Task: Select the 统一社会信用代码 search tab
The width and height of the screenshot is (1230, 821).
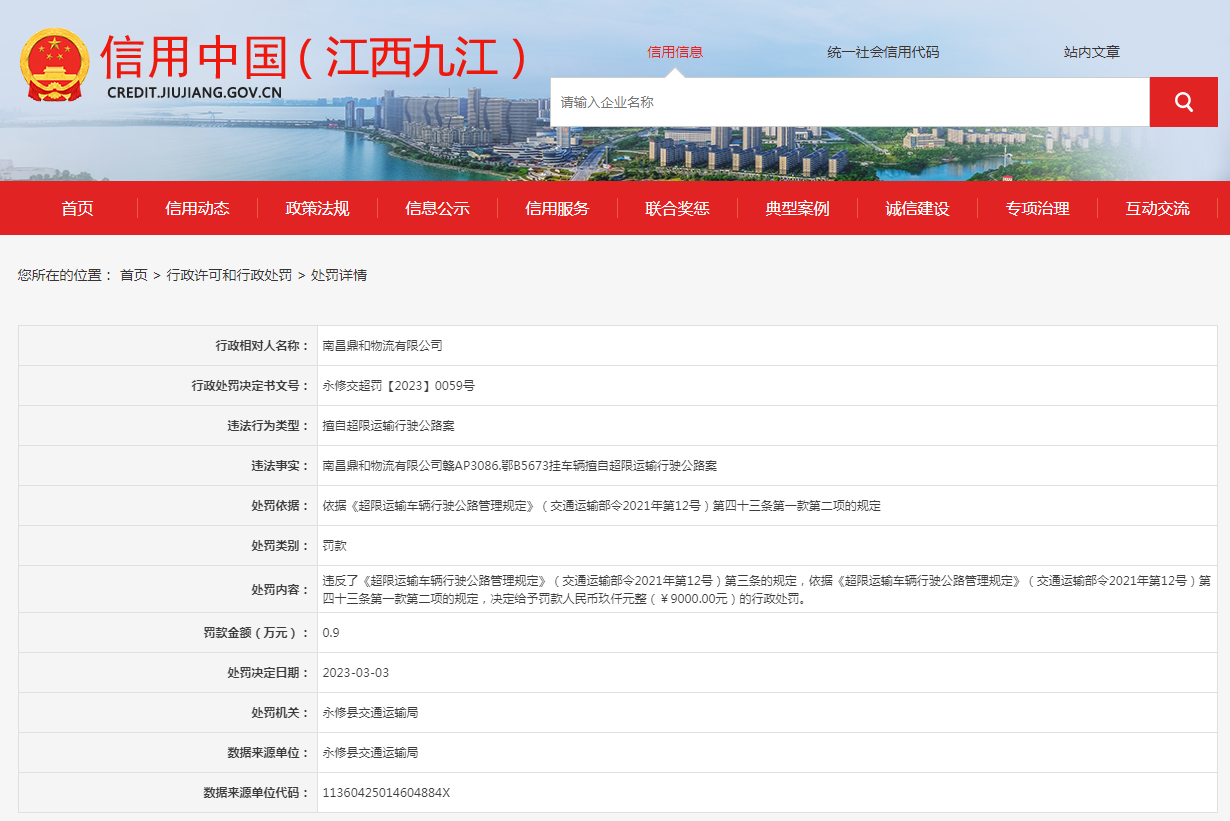Action: pos(883,52)
